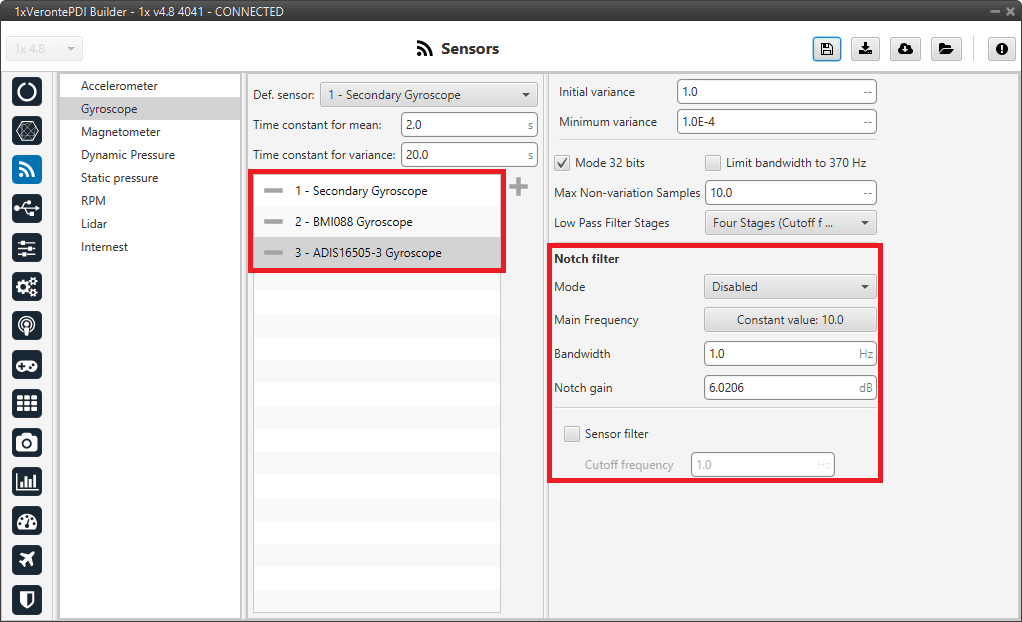
Task: Open Low Pass Filter Stages dropdown
Action: click(x=789, y=223)
